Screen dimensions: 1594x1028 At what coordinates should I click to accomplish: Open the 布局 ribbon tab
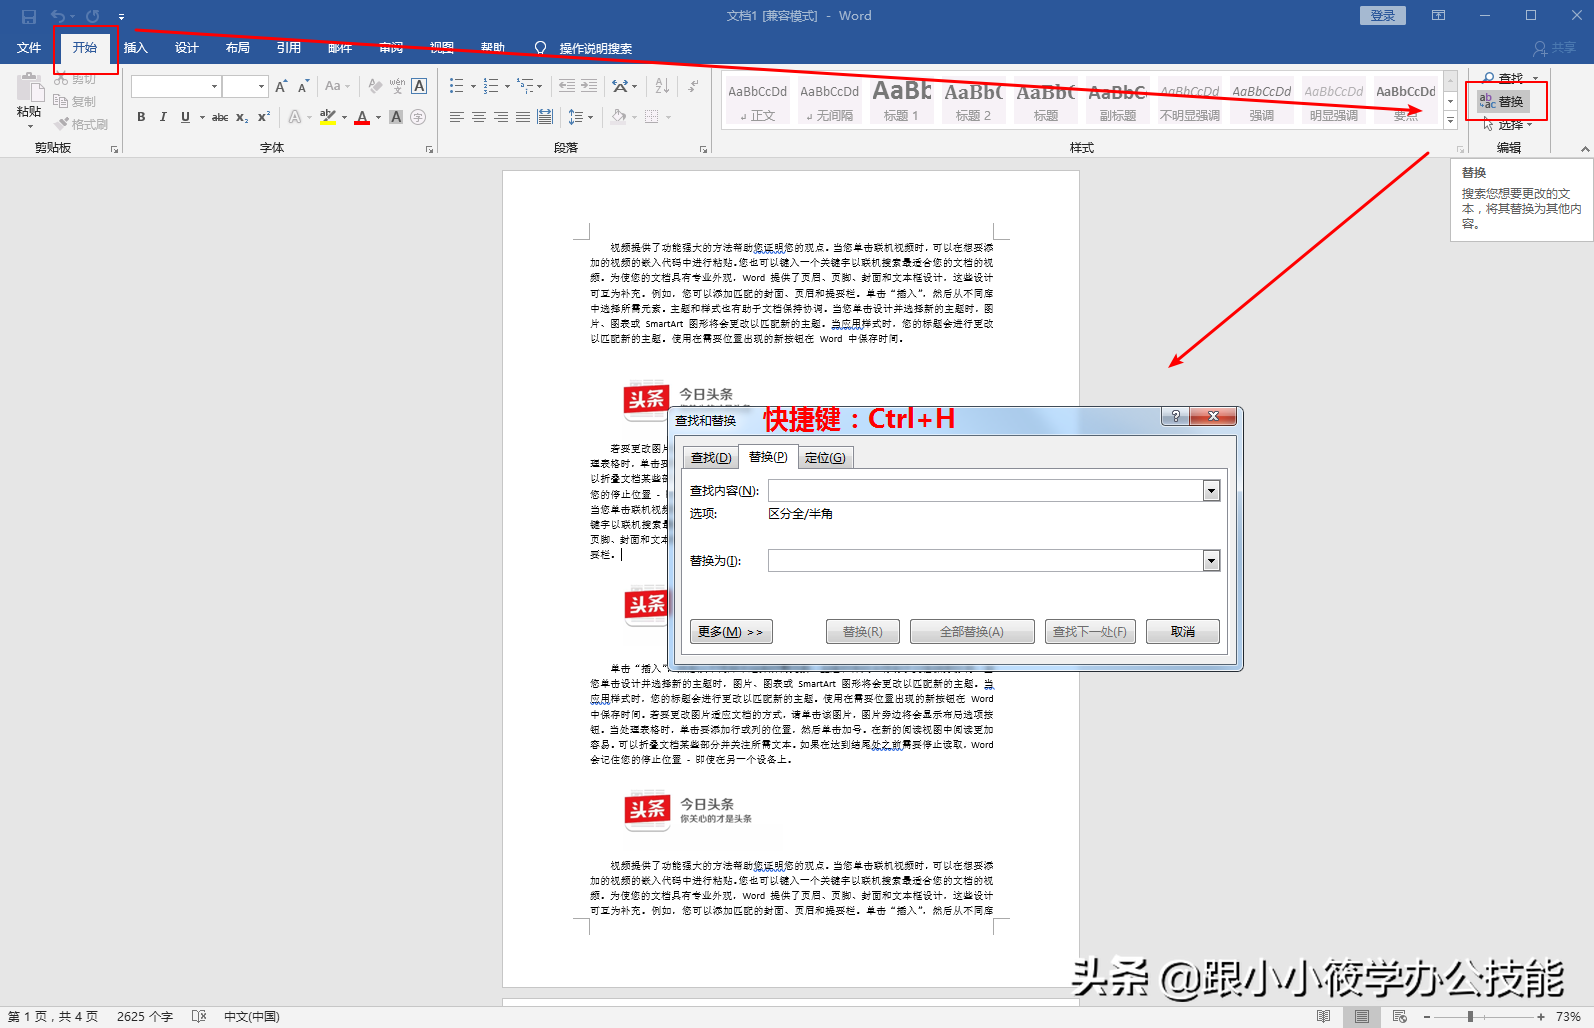238,48
